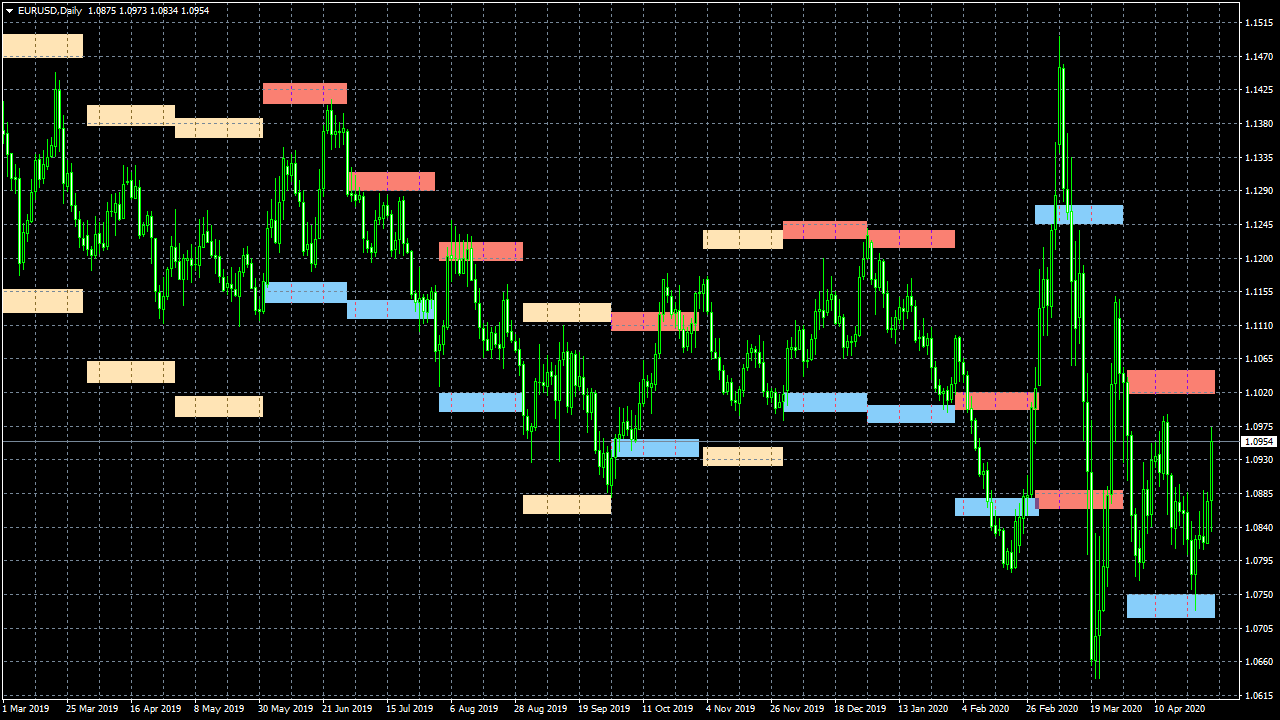Click the EURUSD,Daily chart title text
1280x720 pixels.
pos(50,10)
